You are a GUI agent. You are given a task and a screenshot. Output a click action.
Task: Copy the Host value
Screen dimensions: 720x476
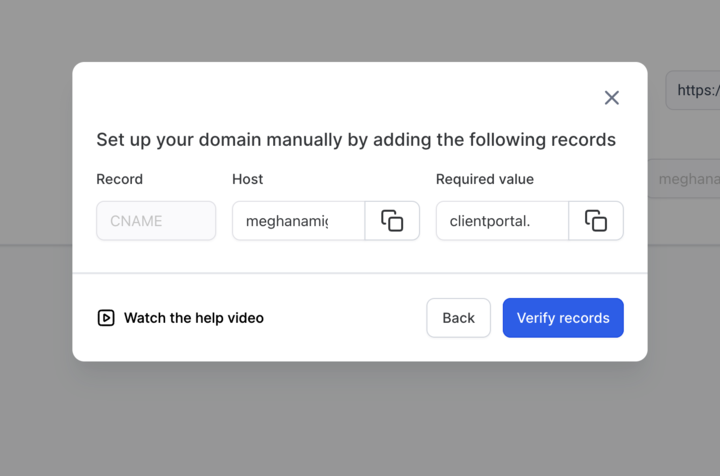392,221
